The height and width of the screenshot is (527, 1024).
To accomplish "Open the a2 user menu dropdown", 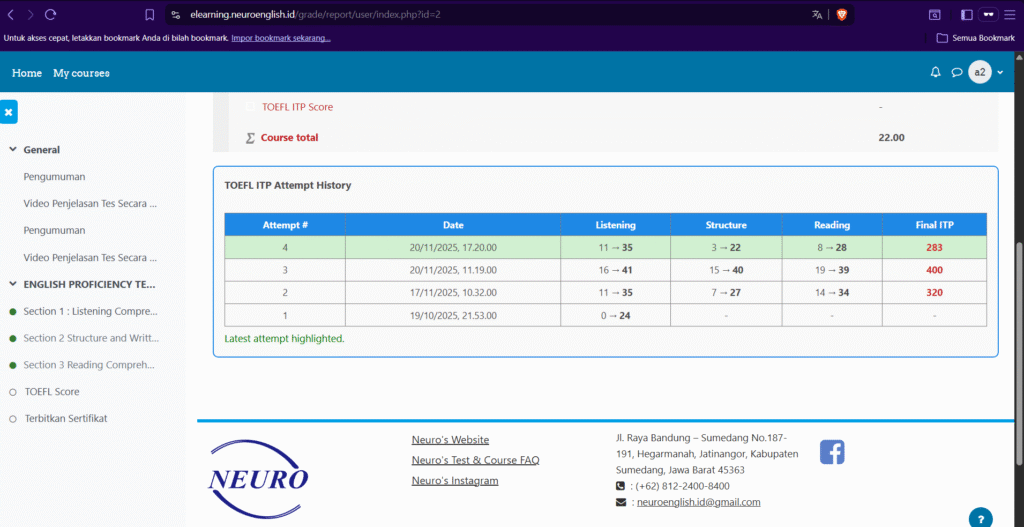I will pos(986,73).
